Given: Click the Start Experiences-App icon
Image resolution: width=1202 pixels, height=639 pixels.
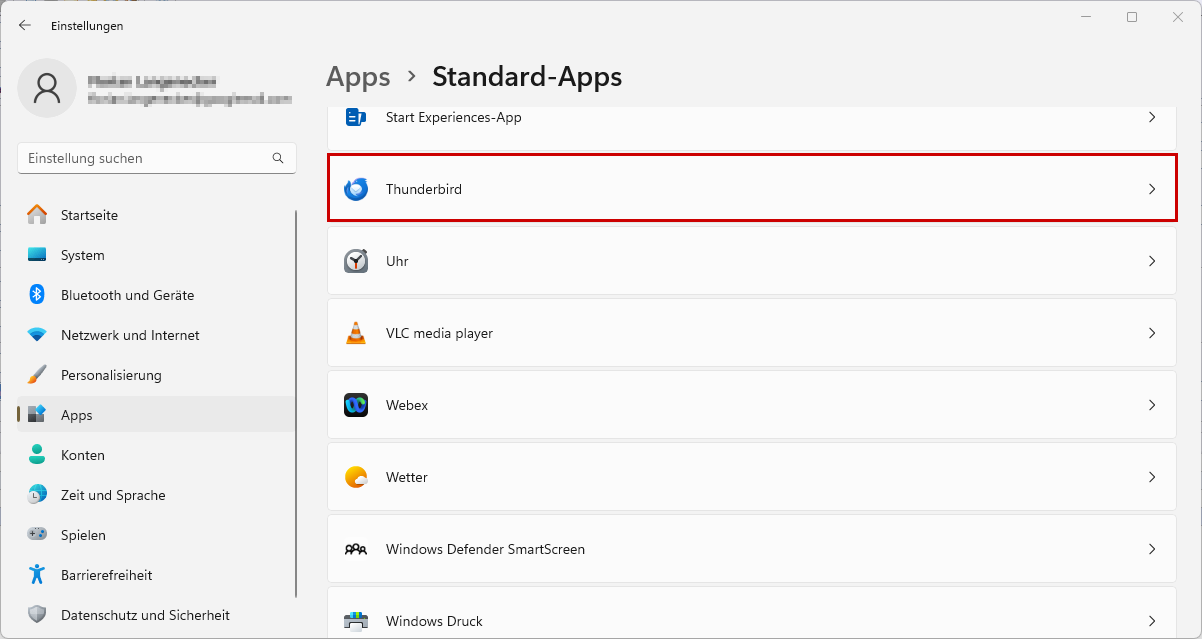Looking at the screenshot, I should (356, 117).
